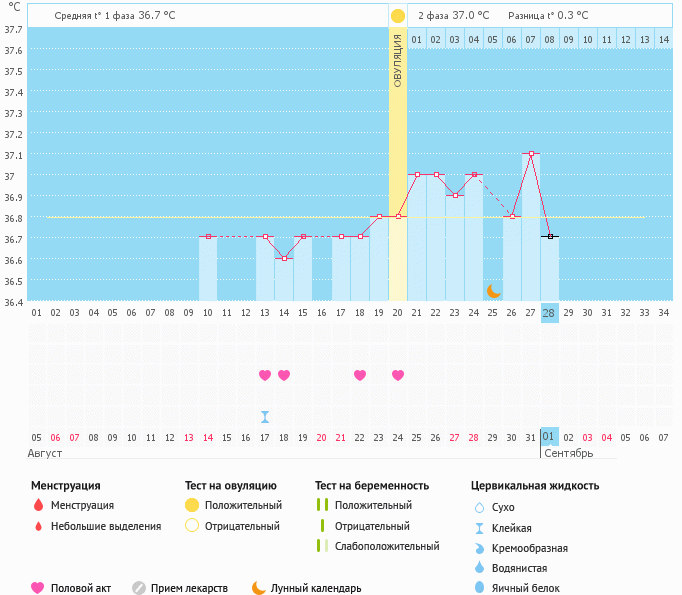Image resolution: width=682 pixels, height=595 pixels.
Task: Click the yellow ovulation circle in header
Action: coord(398,16)
